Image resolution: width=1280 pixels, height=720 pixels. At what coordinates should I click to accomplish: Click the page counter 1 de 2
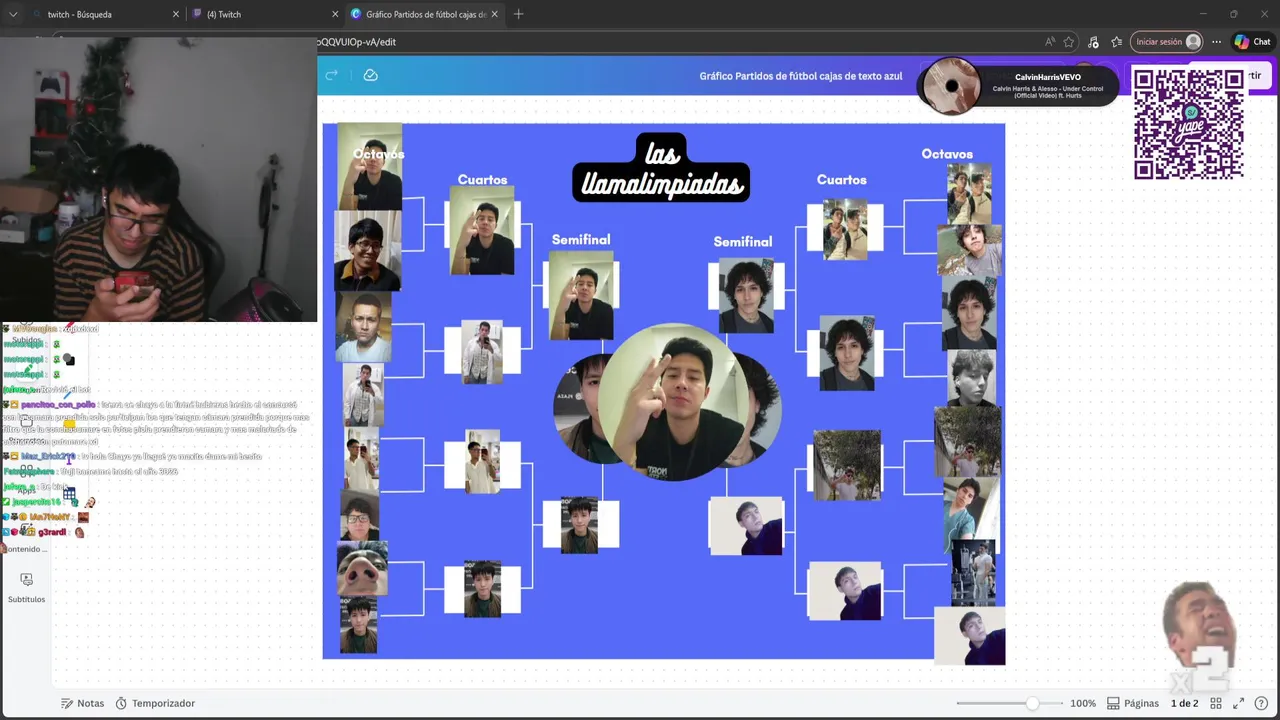(1184, 703)
